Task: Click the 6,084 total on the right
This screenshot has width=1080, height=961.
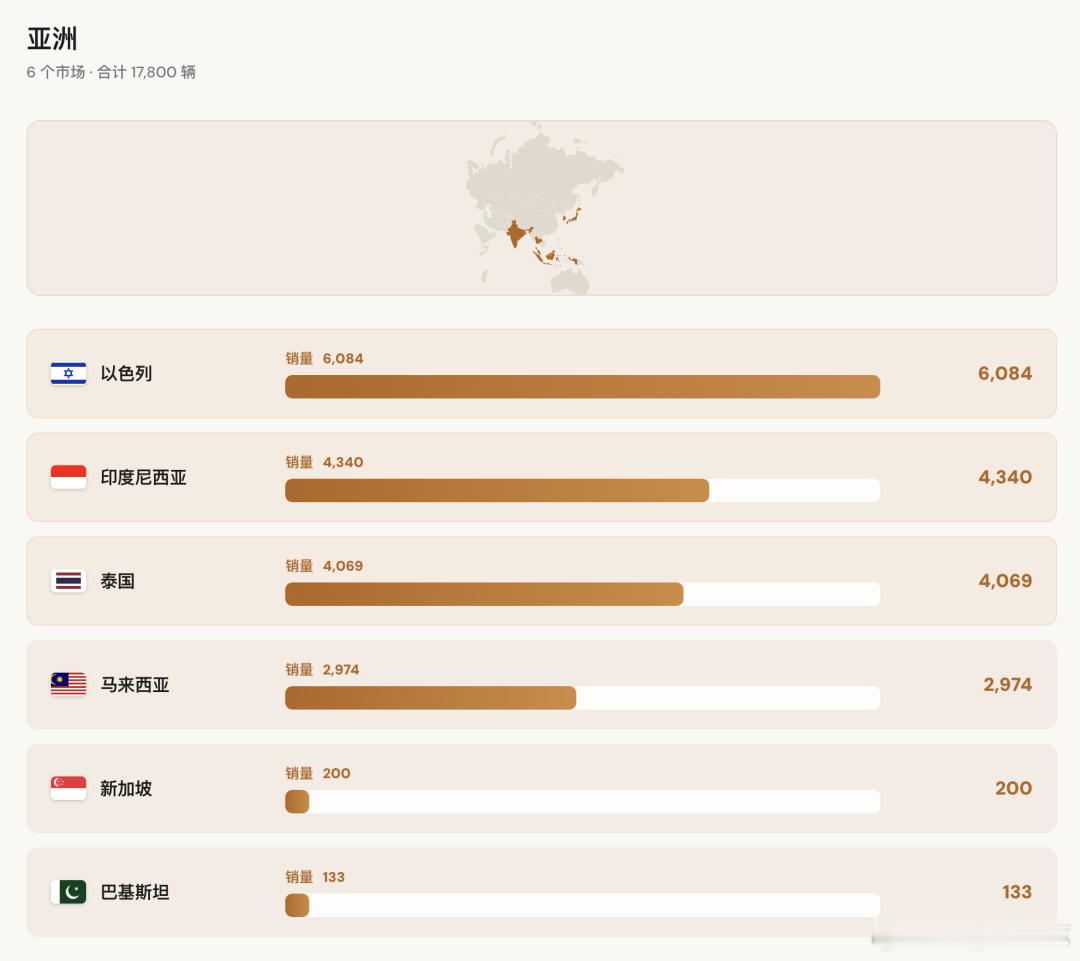Action: click(1005, 373)
